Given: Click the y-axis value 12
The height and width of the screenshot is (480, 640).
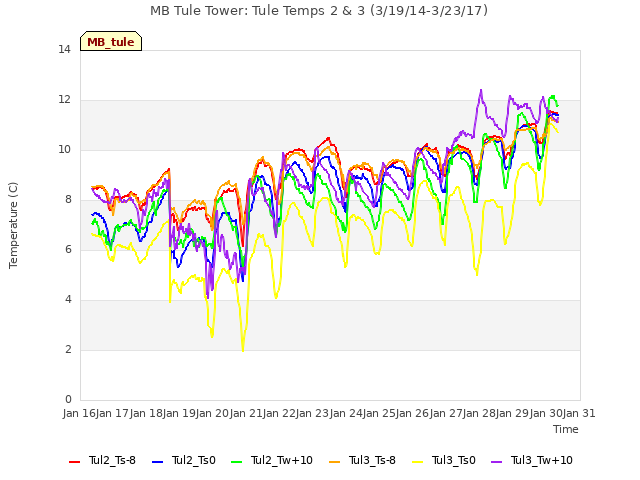Looking at the screenshot, I should coord(64,100).
